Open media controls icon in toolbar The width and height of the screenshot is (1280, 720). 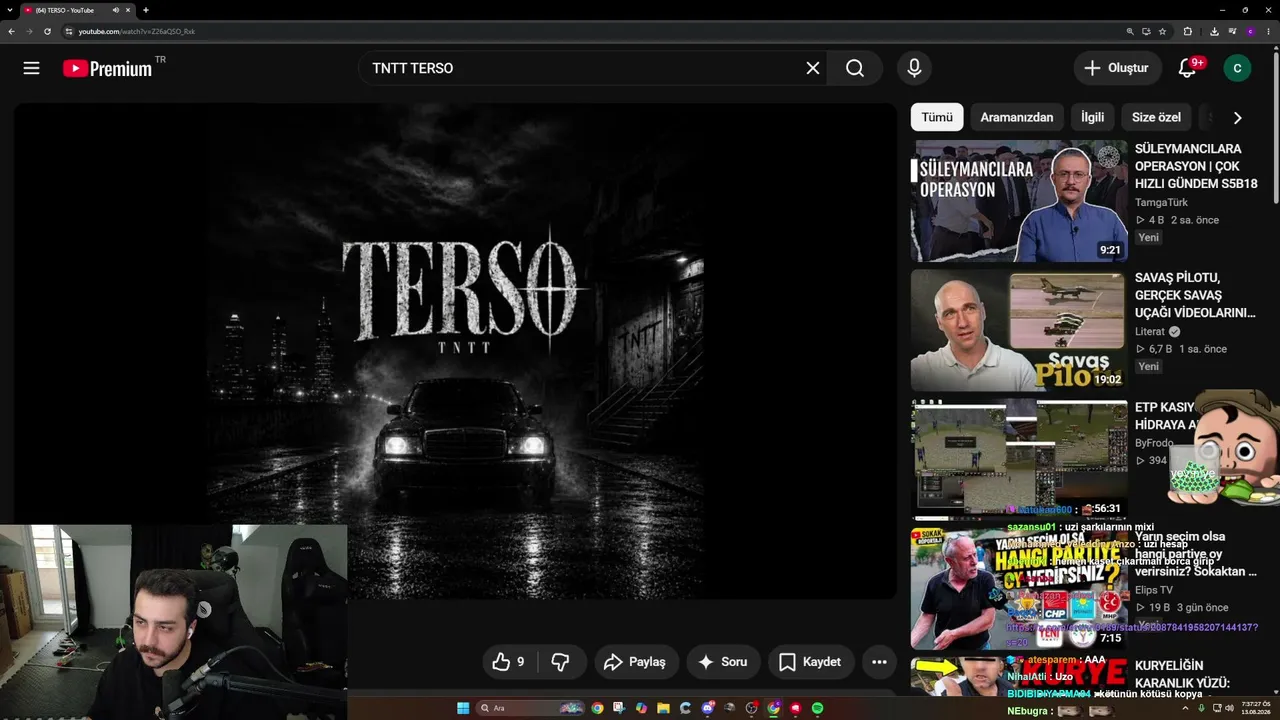pyautogui.click(x=1232, y=31)
